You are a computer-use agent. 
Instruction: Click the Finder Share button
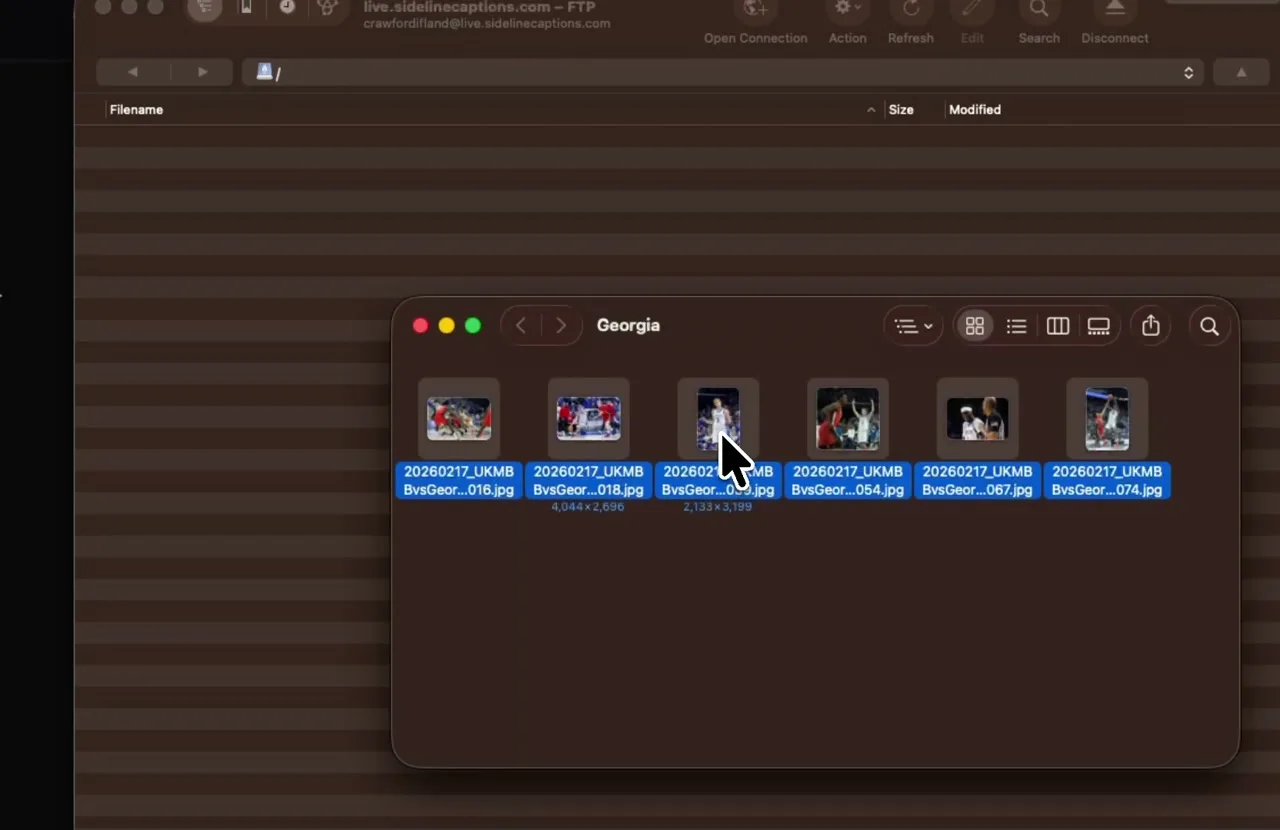tap(1151, 326)
